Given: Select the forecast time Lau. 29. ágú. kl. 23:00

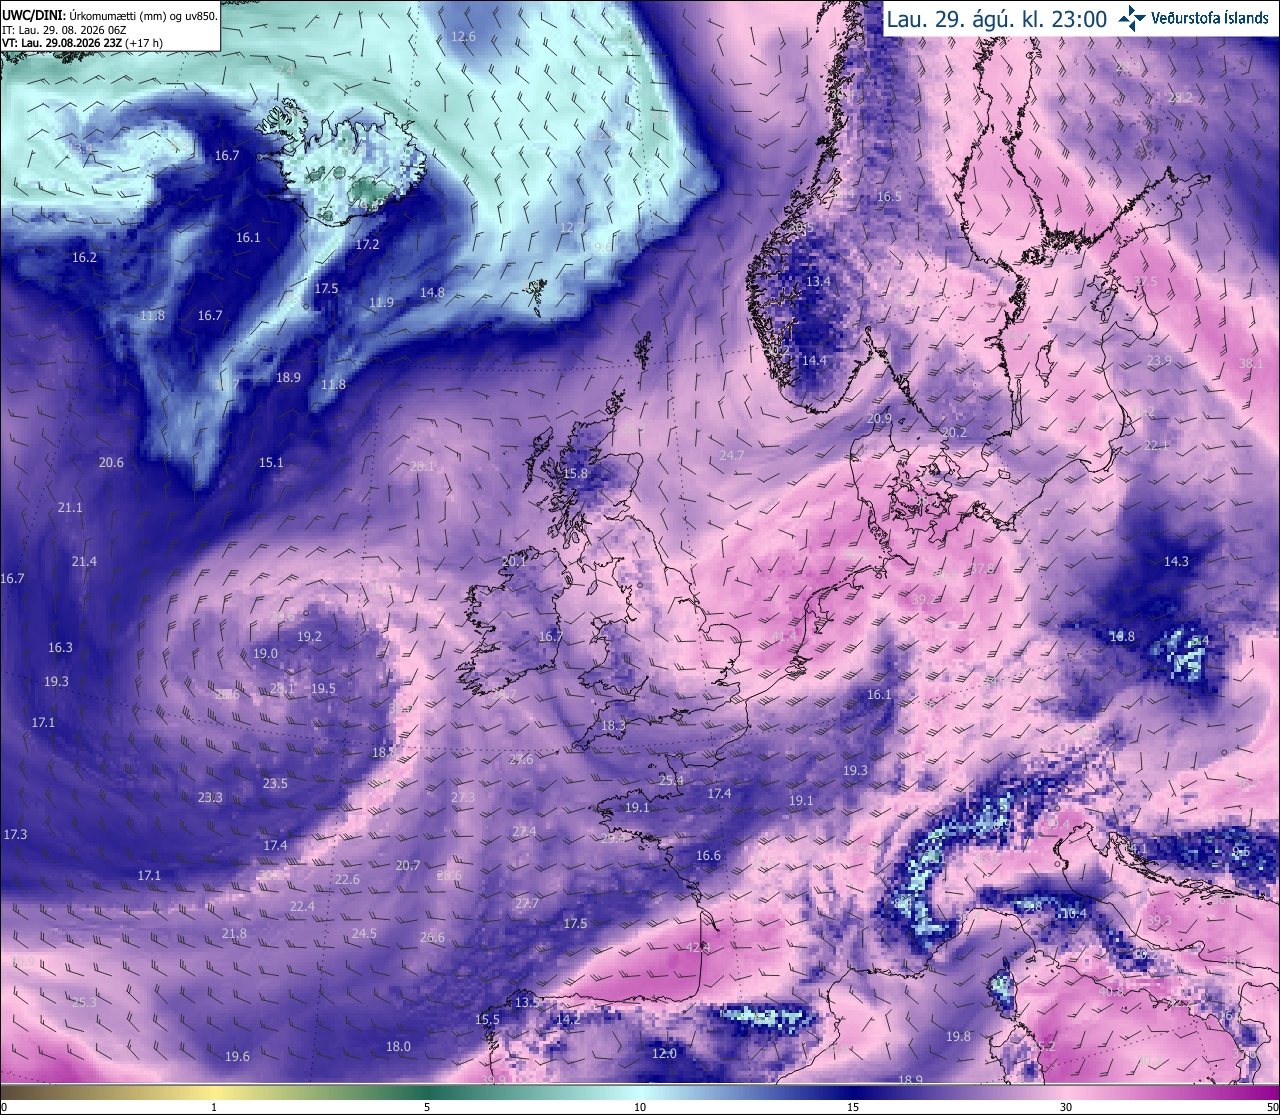Looking at the screenshot, I should [997, 19].
